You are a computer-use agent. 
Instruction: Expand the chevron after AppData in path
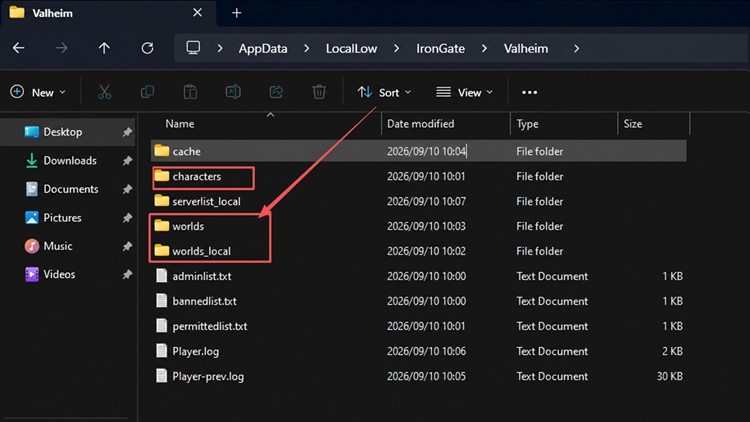click(307, 48)
